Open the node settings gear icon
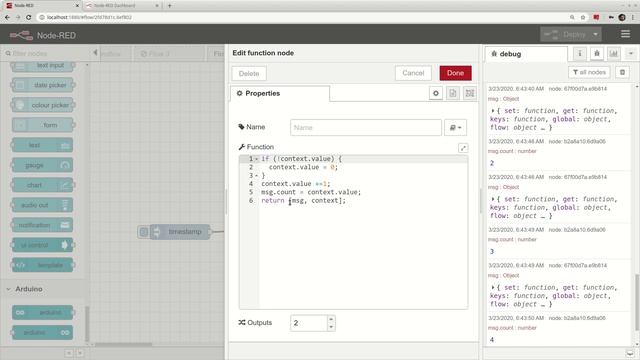Image resolution: width=640 pixels, height=360 pixels. click(436, 93)
